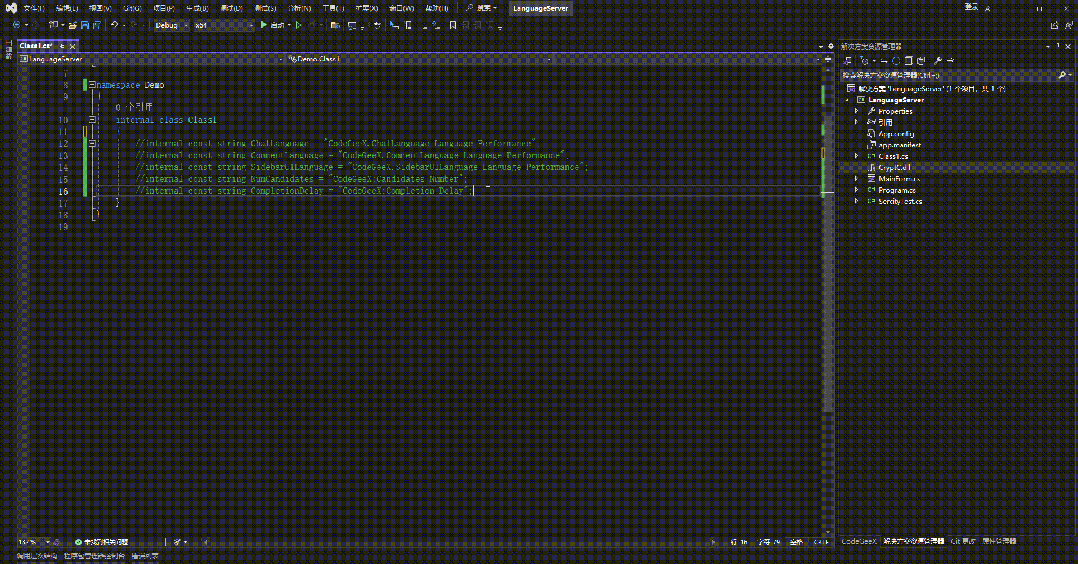
Task: Collapse the LanguageServer project node
Action: point(848,100)
